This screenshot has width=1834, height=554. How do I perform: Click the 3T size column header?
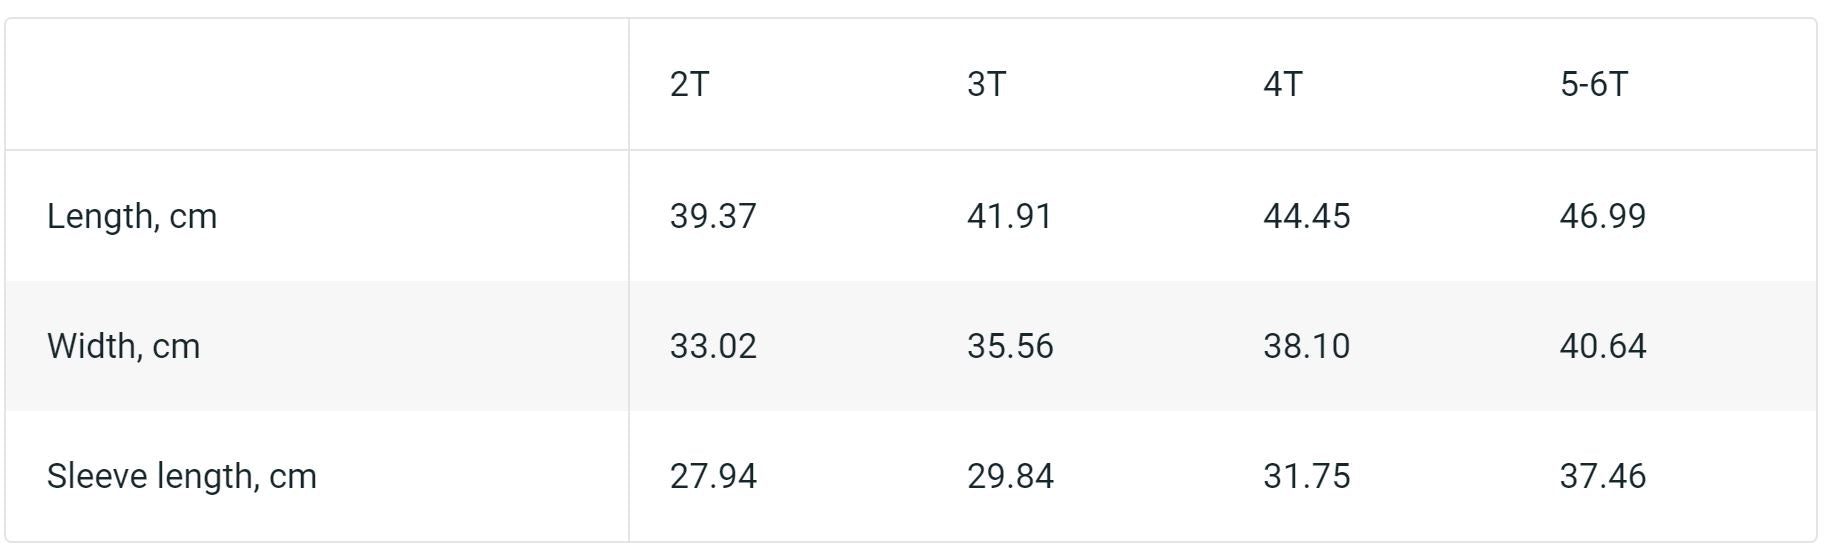[986, 84]
